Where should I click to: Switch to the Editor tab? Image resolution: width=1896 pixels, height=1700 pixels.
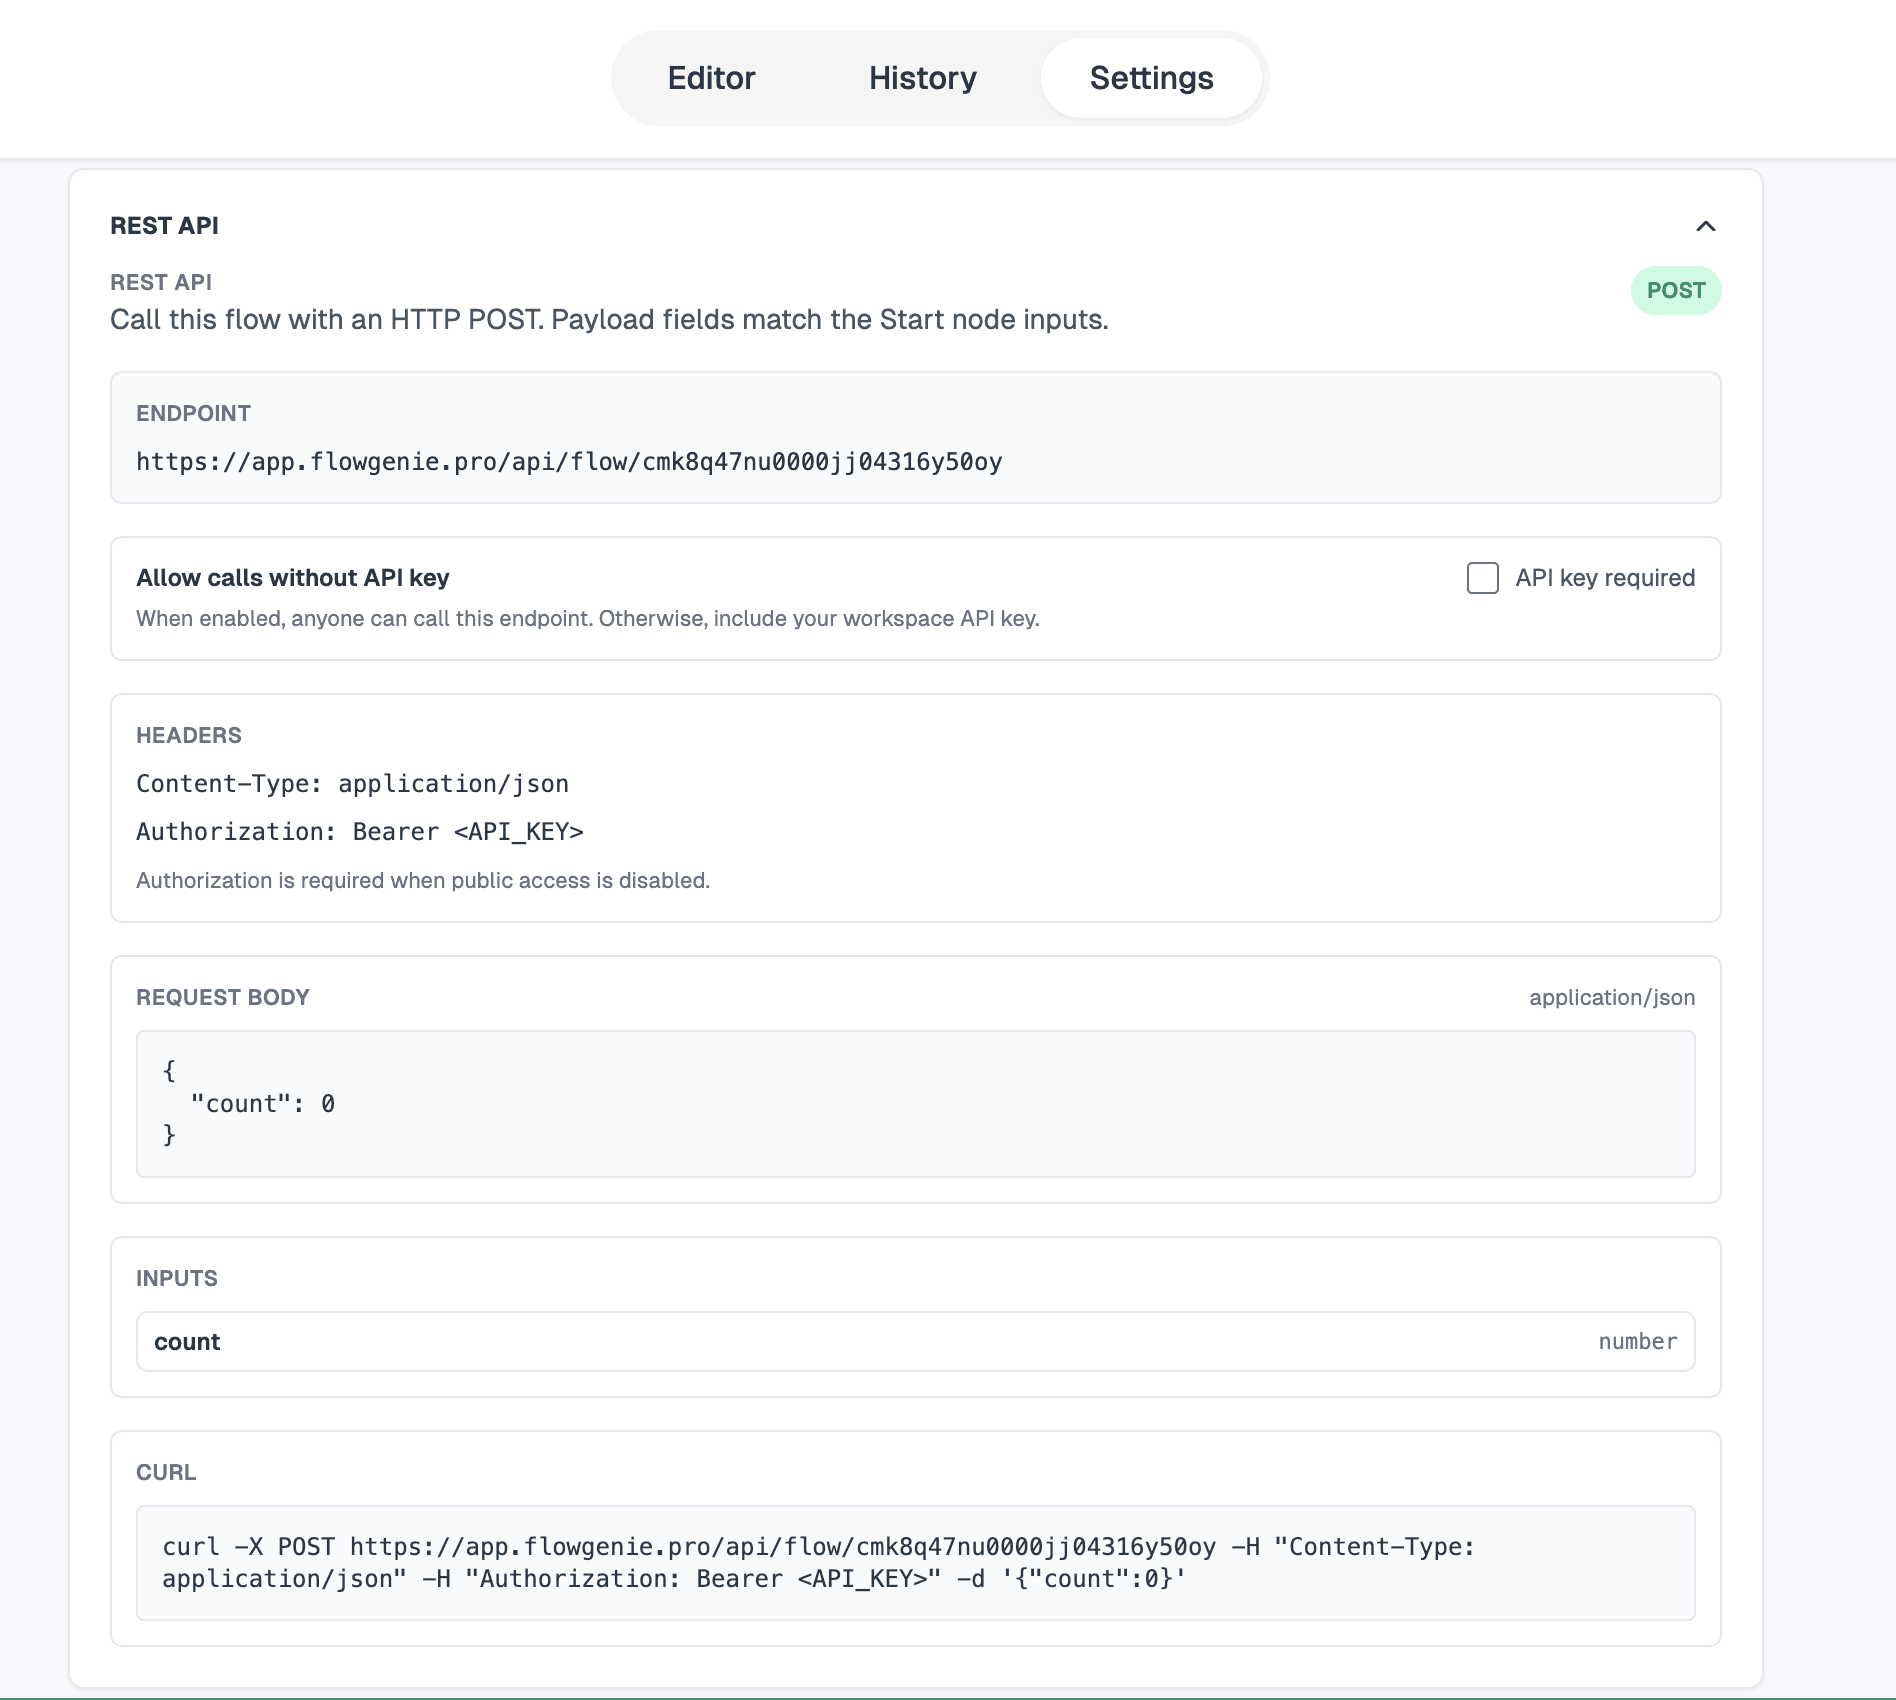(711, 78)
